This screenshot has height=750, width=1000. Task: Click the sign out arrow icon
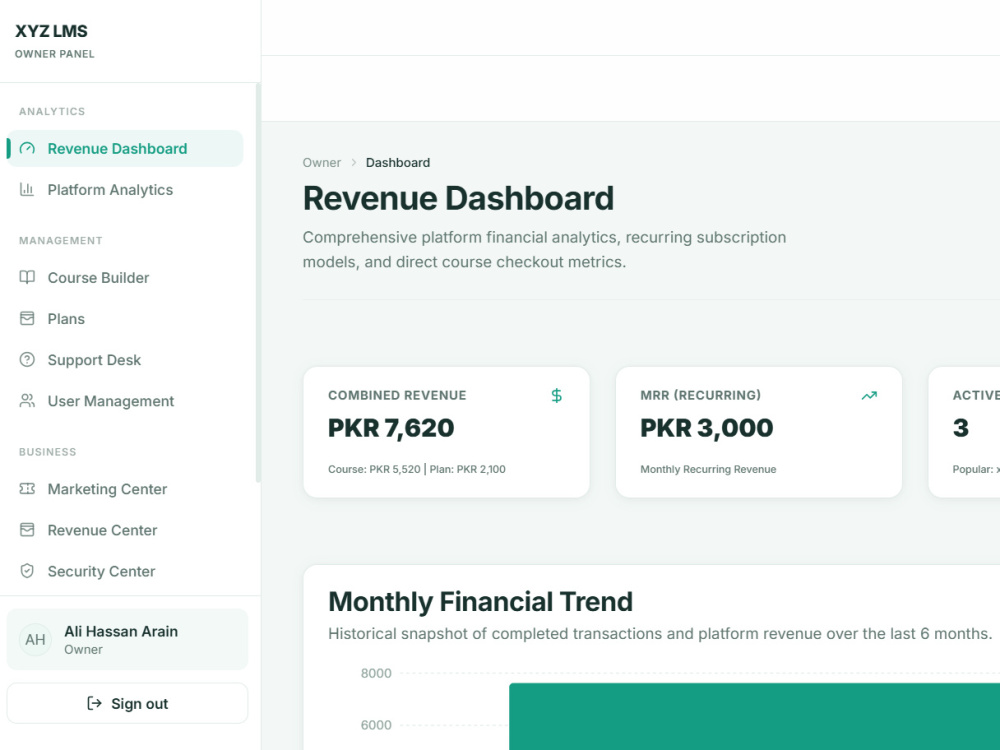pyautogui.click(x=94, y=703)
